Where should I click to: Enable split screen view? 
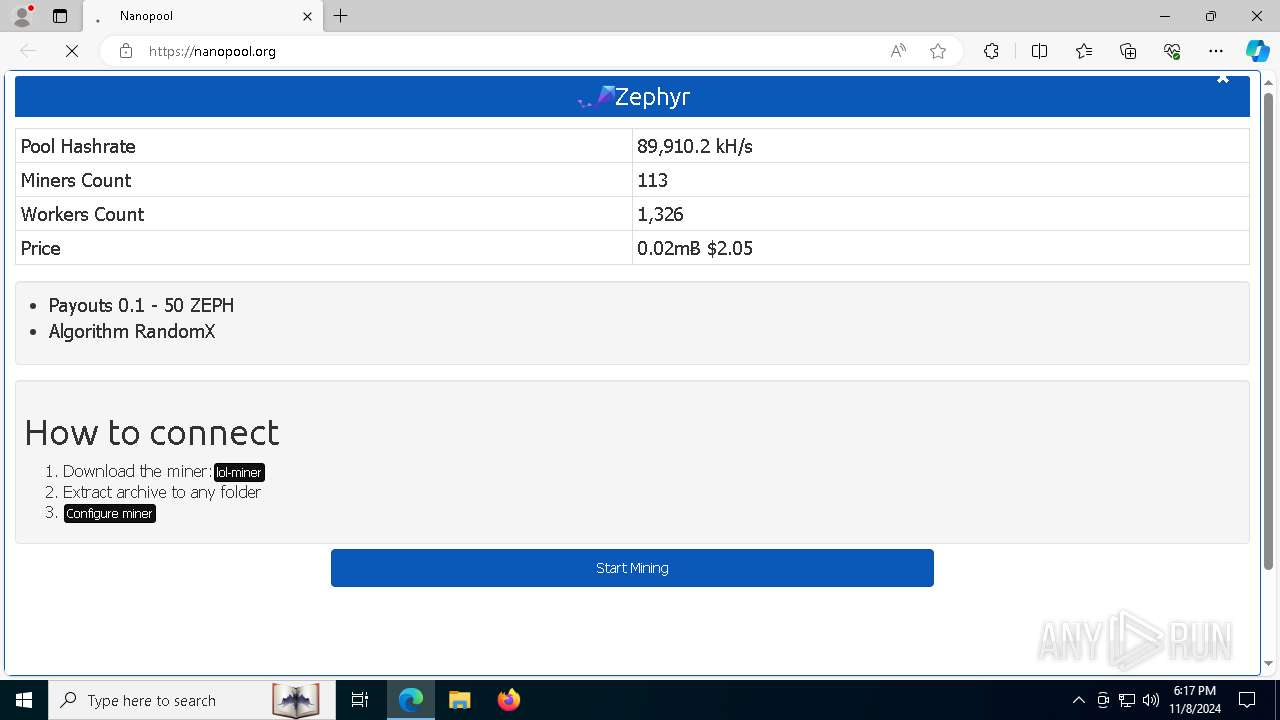1039,51
